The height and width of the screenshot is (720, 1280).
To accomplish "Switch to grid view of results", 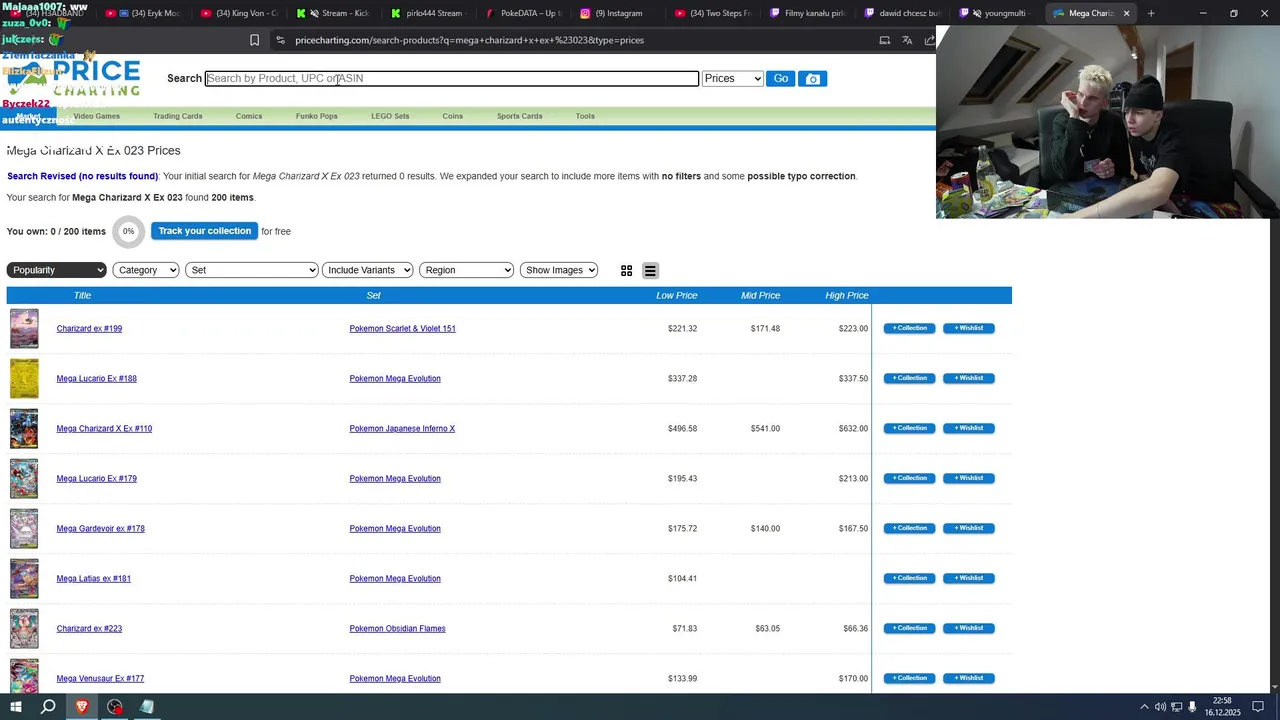I will coord(626,271).
